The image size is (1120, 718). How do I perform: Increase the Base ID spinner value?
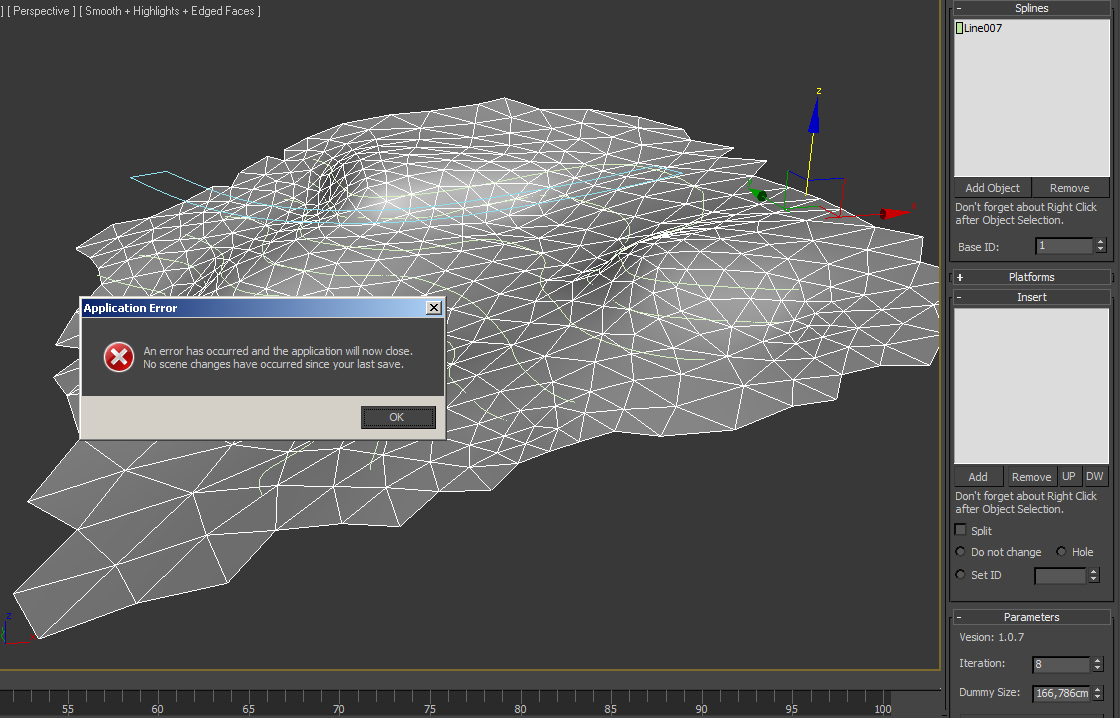(1101, 242)
